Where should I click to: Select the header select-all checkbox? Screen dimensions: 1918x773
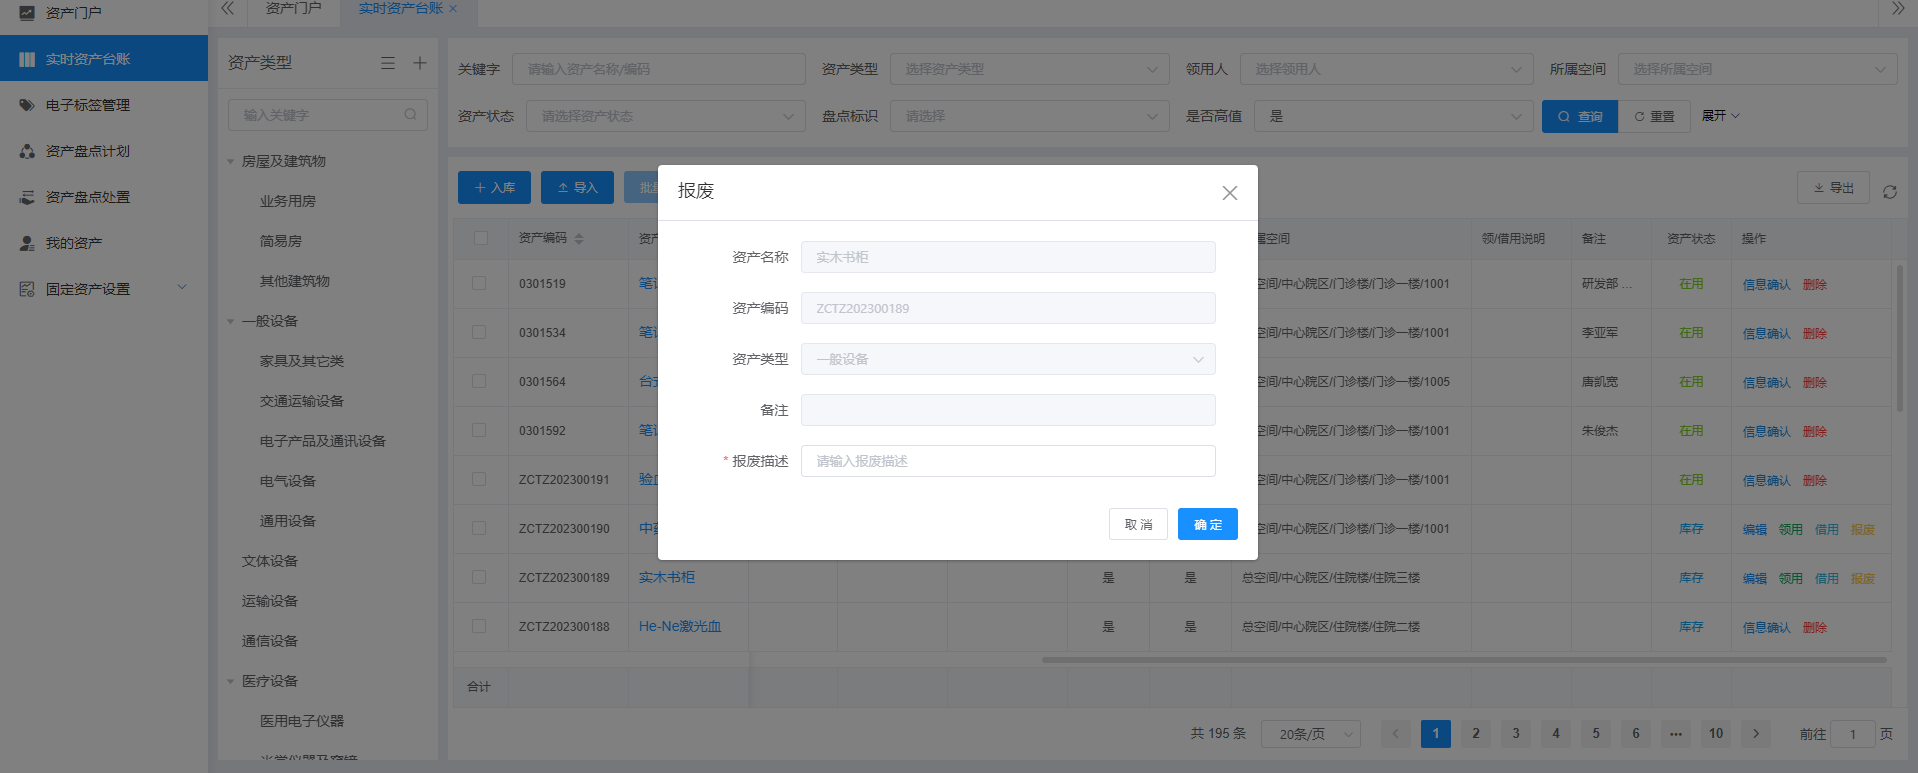pos(481,238)
